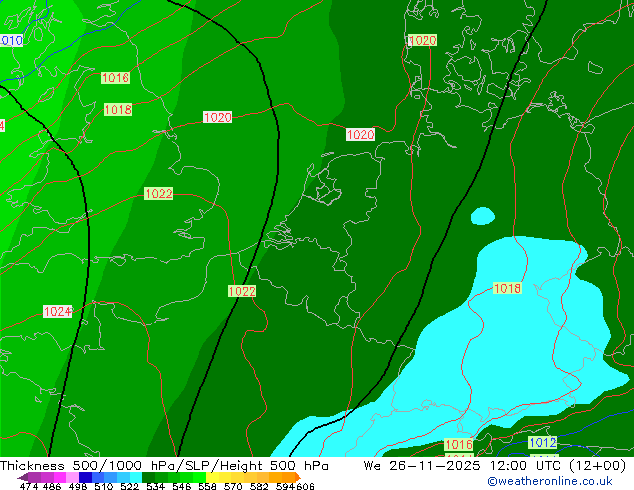This screenshot has height=490, width=634.
Task: Click the small isolated cyan patch on the map
Action: tap(483, 216)
